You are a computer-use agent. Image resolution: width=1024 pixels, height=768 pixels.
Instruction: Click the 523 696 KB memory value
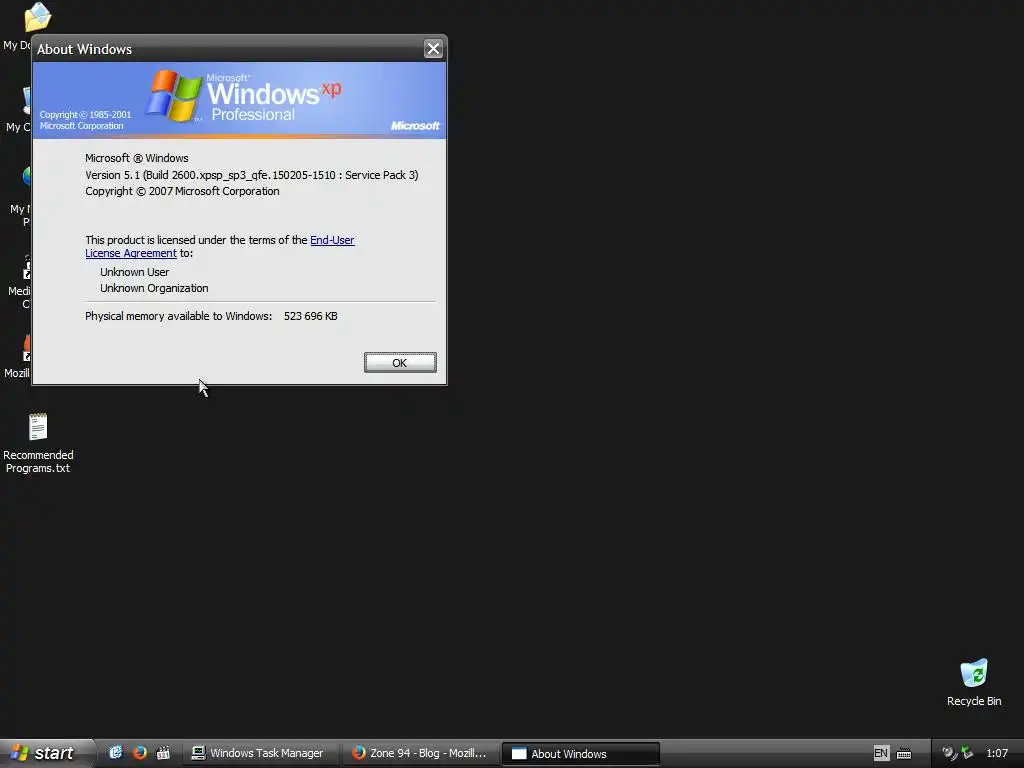tap(311, 316)
